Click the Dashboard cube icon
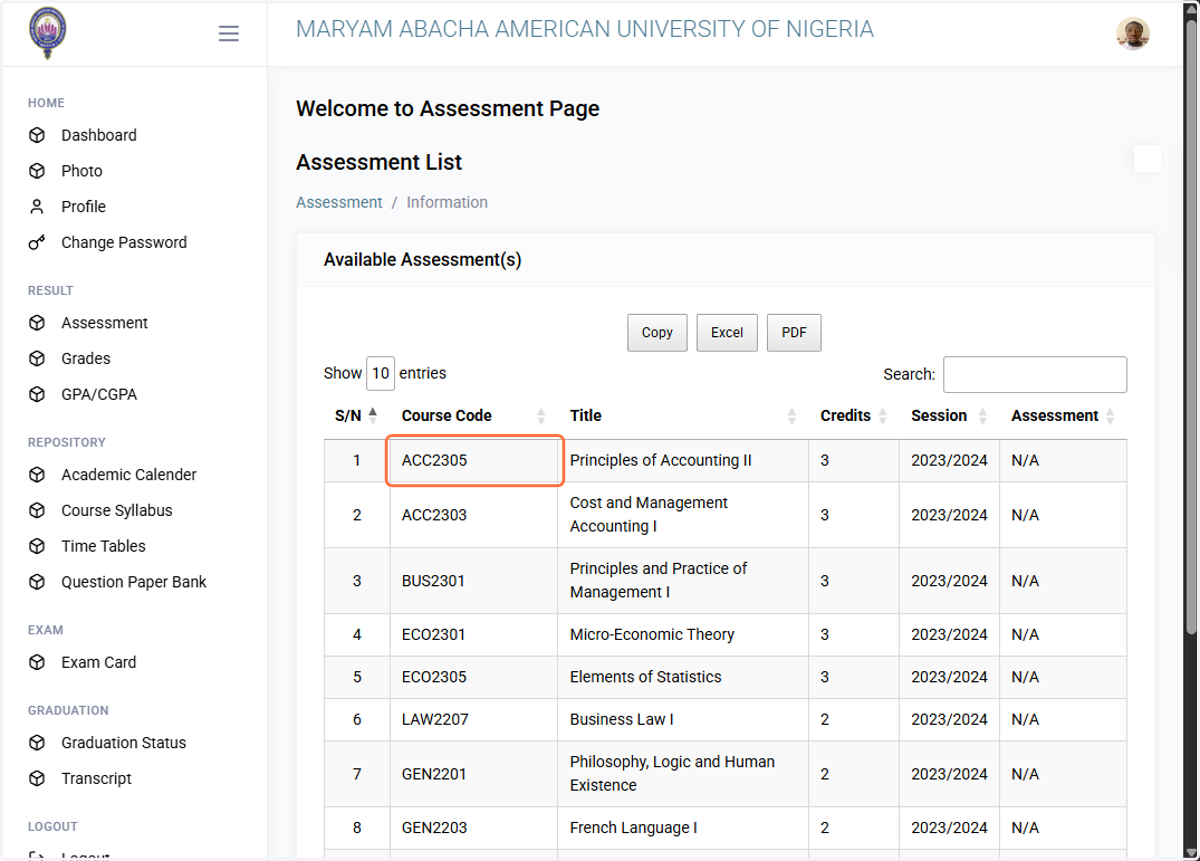1200x861 pixels. tap(37, 135)
